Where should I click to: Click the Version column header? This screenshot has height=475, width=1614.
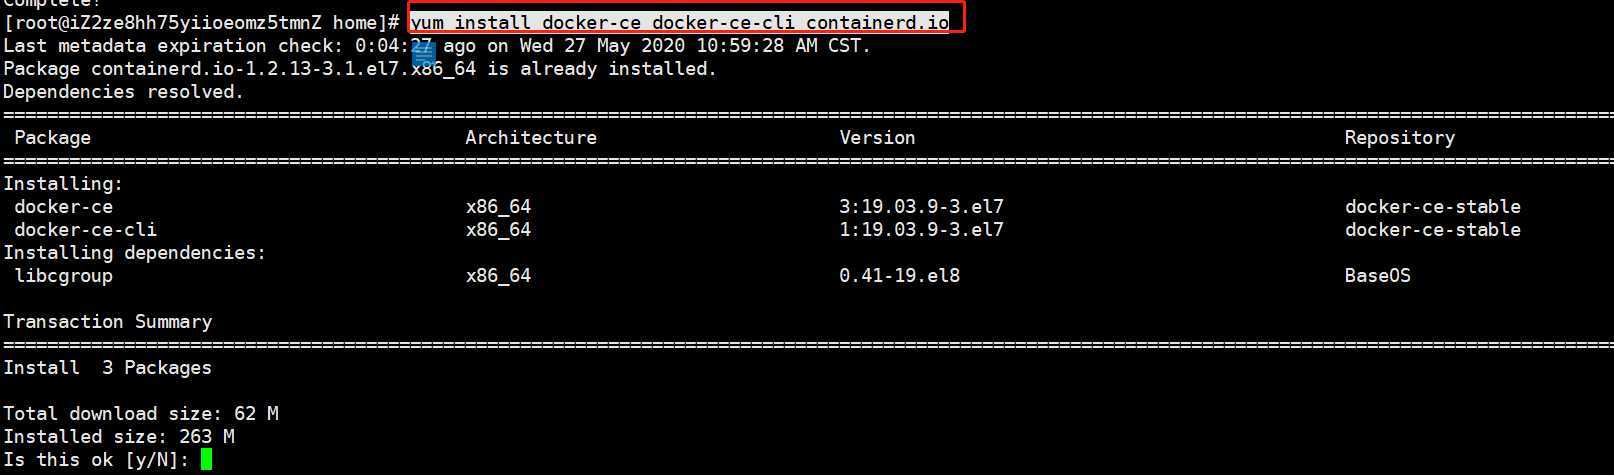(x=877, y=138)
